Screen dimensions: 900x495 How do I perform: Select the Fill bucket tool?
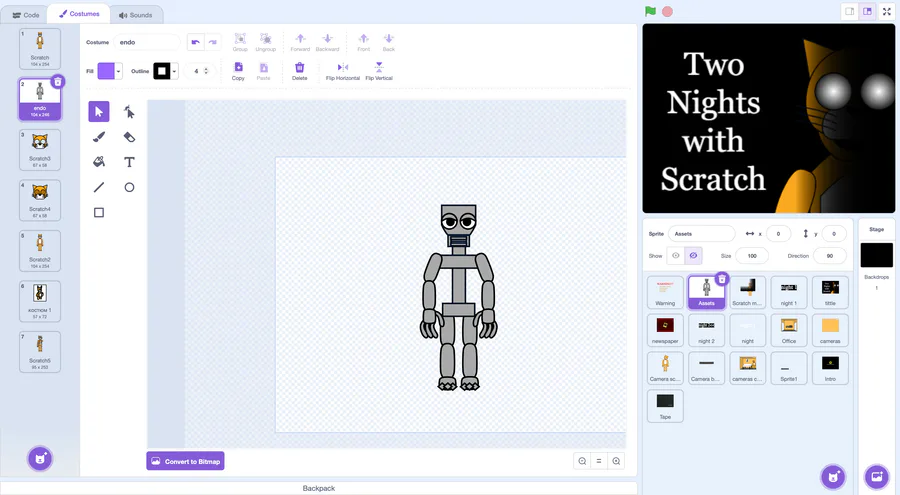[x=99, y=162]
